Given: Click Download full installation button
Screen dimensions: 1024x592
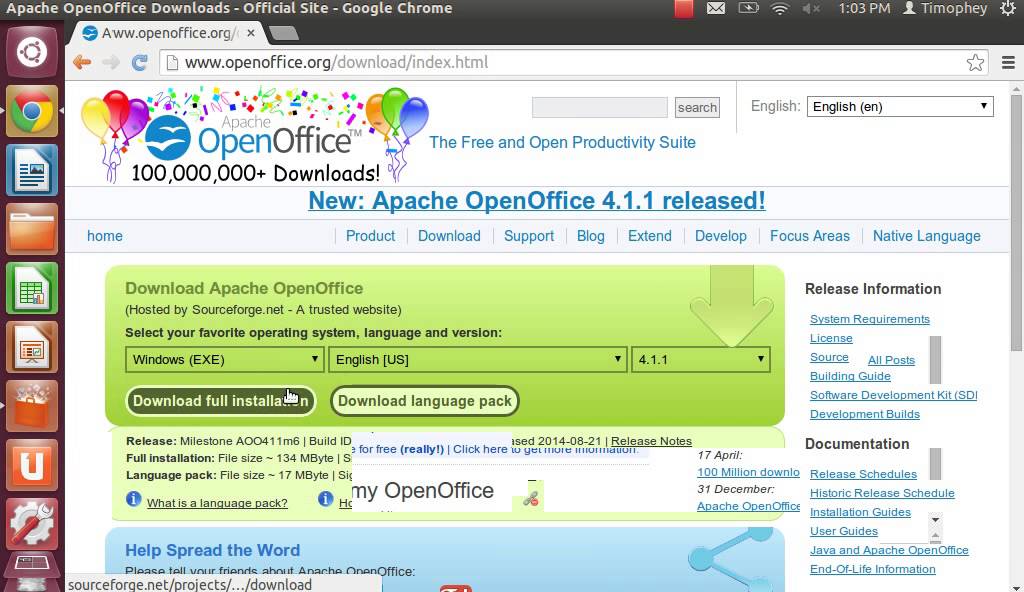Looking at the screenshot, I should (x=221, y=401).
